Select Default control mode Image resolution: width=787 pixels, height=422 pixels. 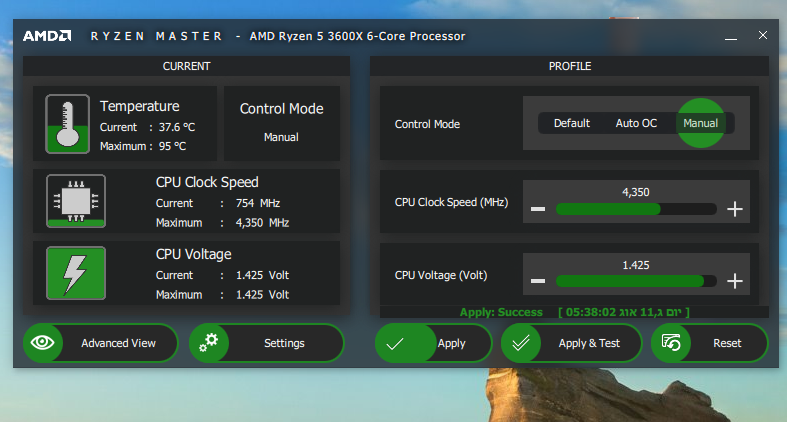(572, 123)
